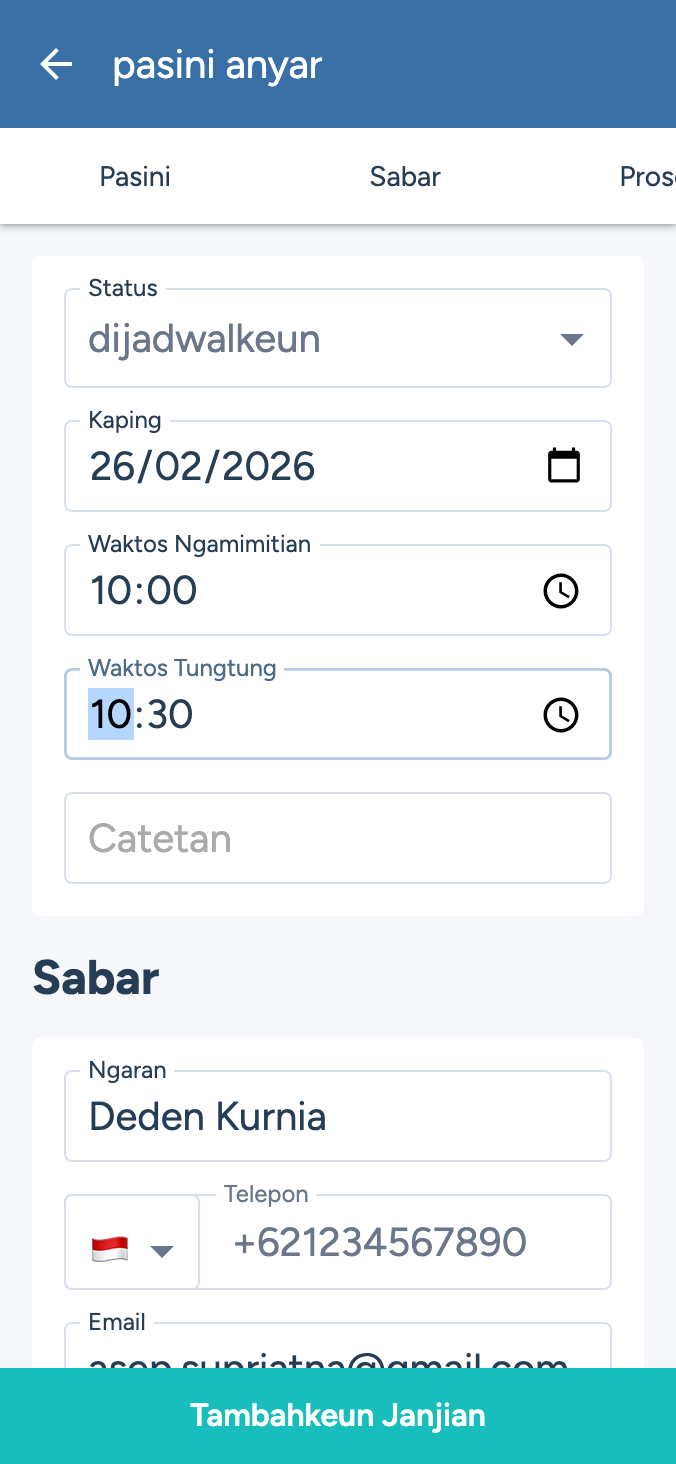
Task: Click the start time value 10:00
Action: pos(144,591)
